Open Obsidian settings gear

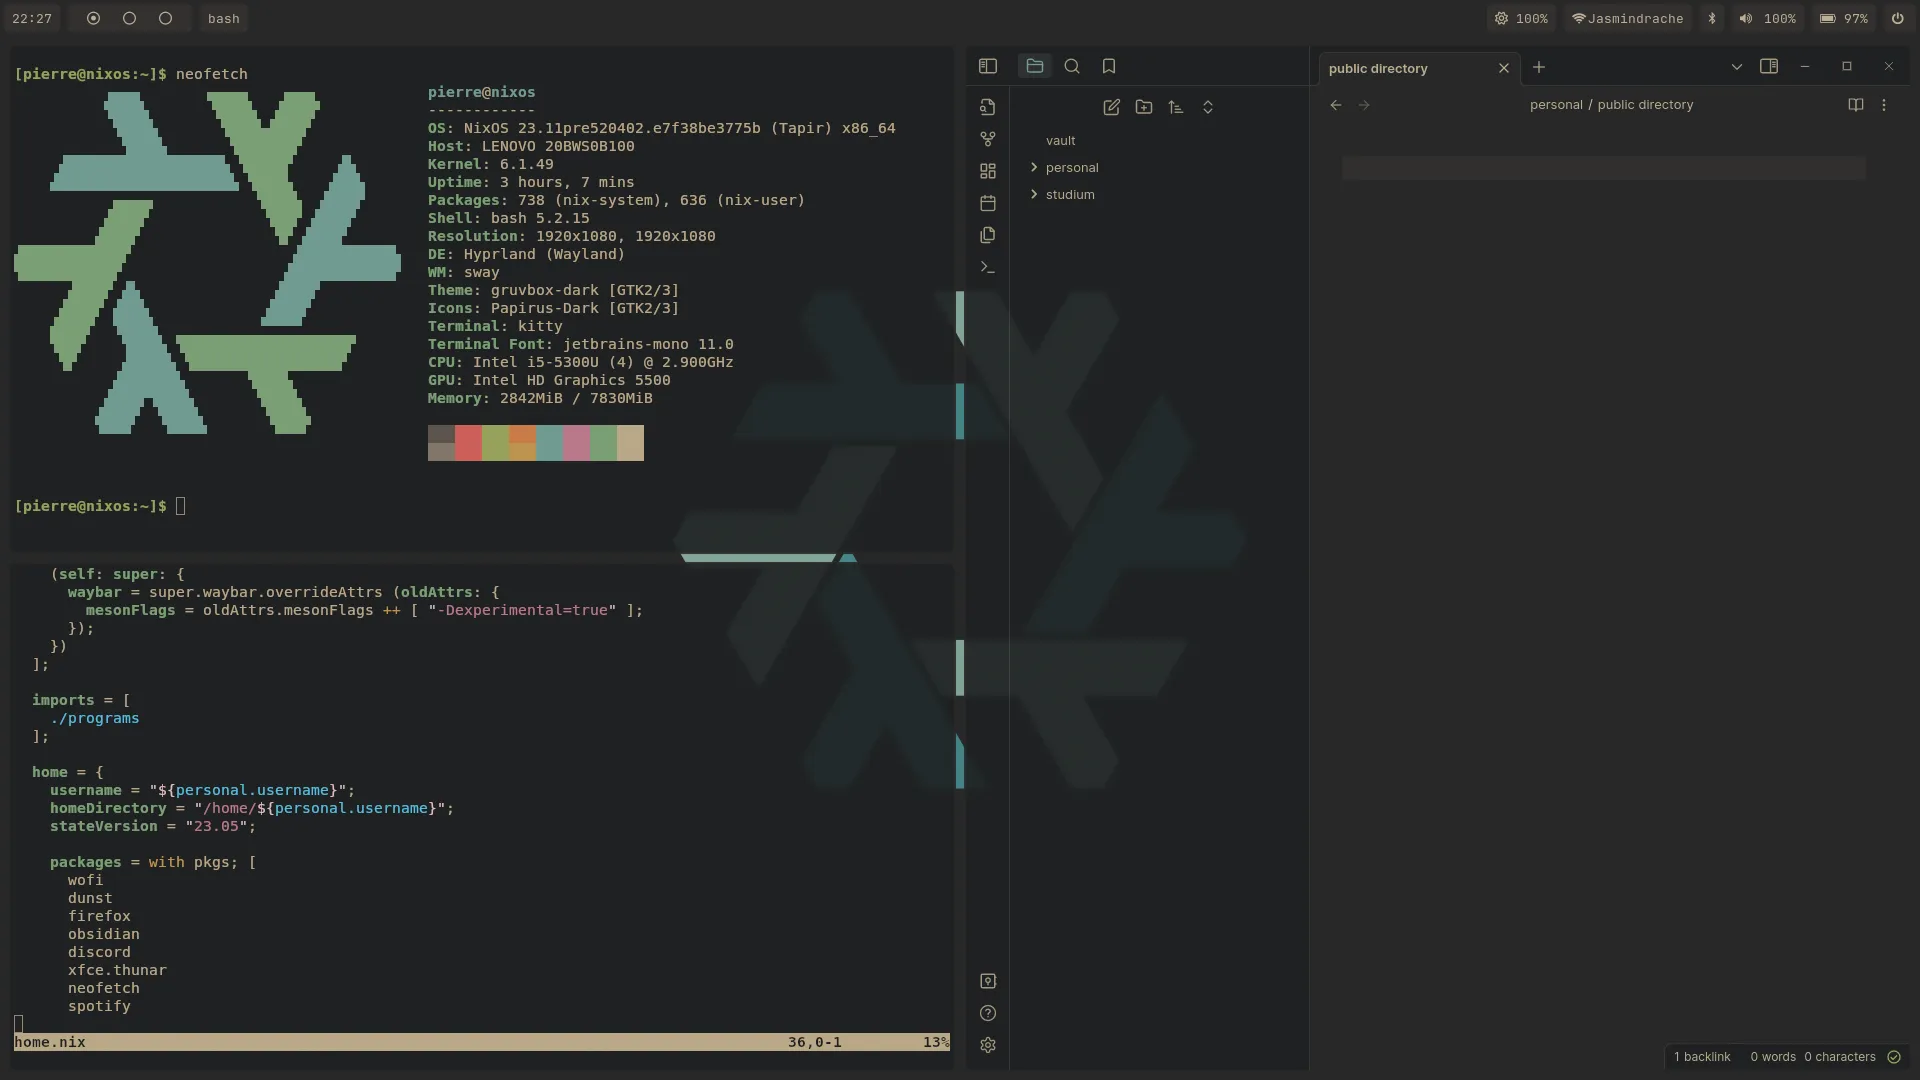tap(988, 1045)
